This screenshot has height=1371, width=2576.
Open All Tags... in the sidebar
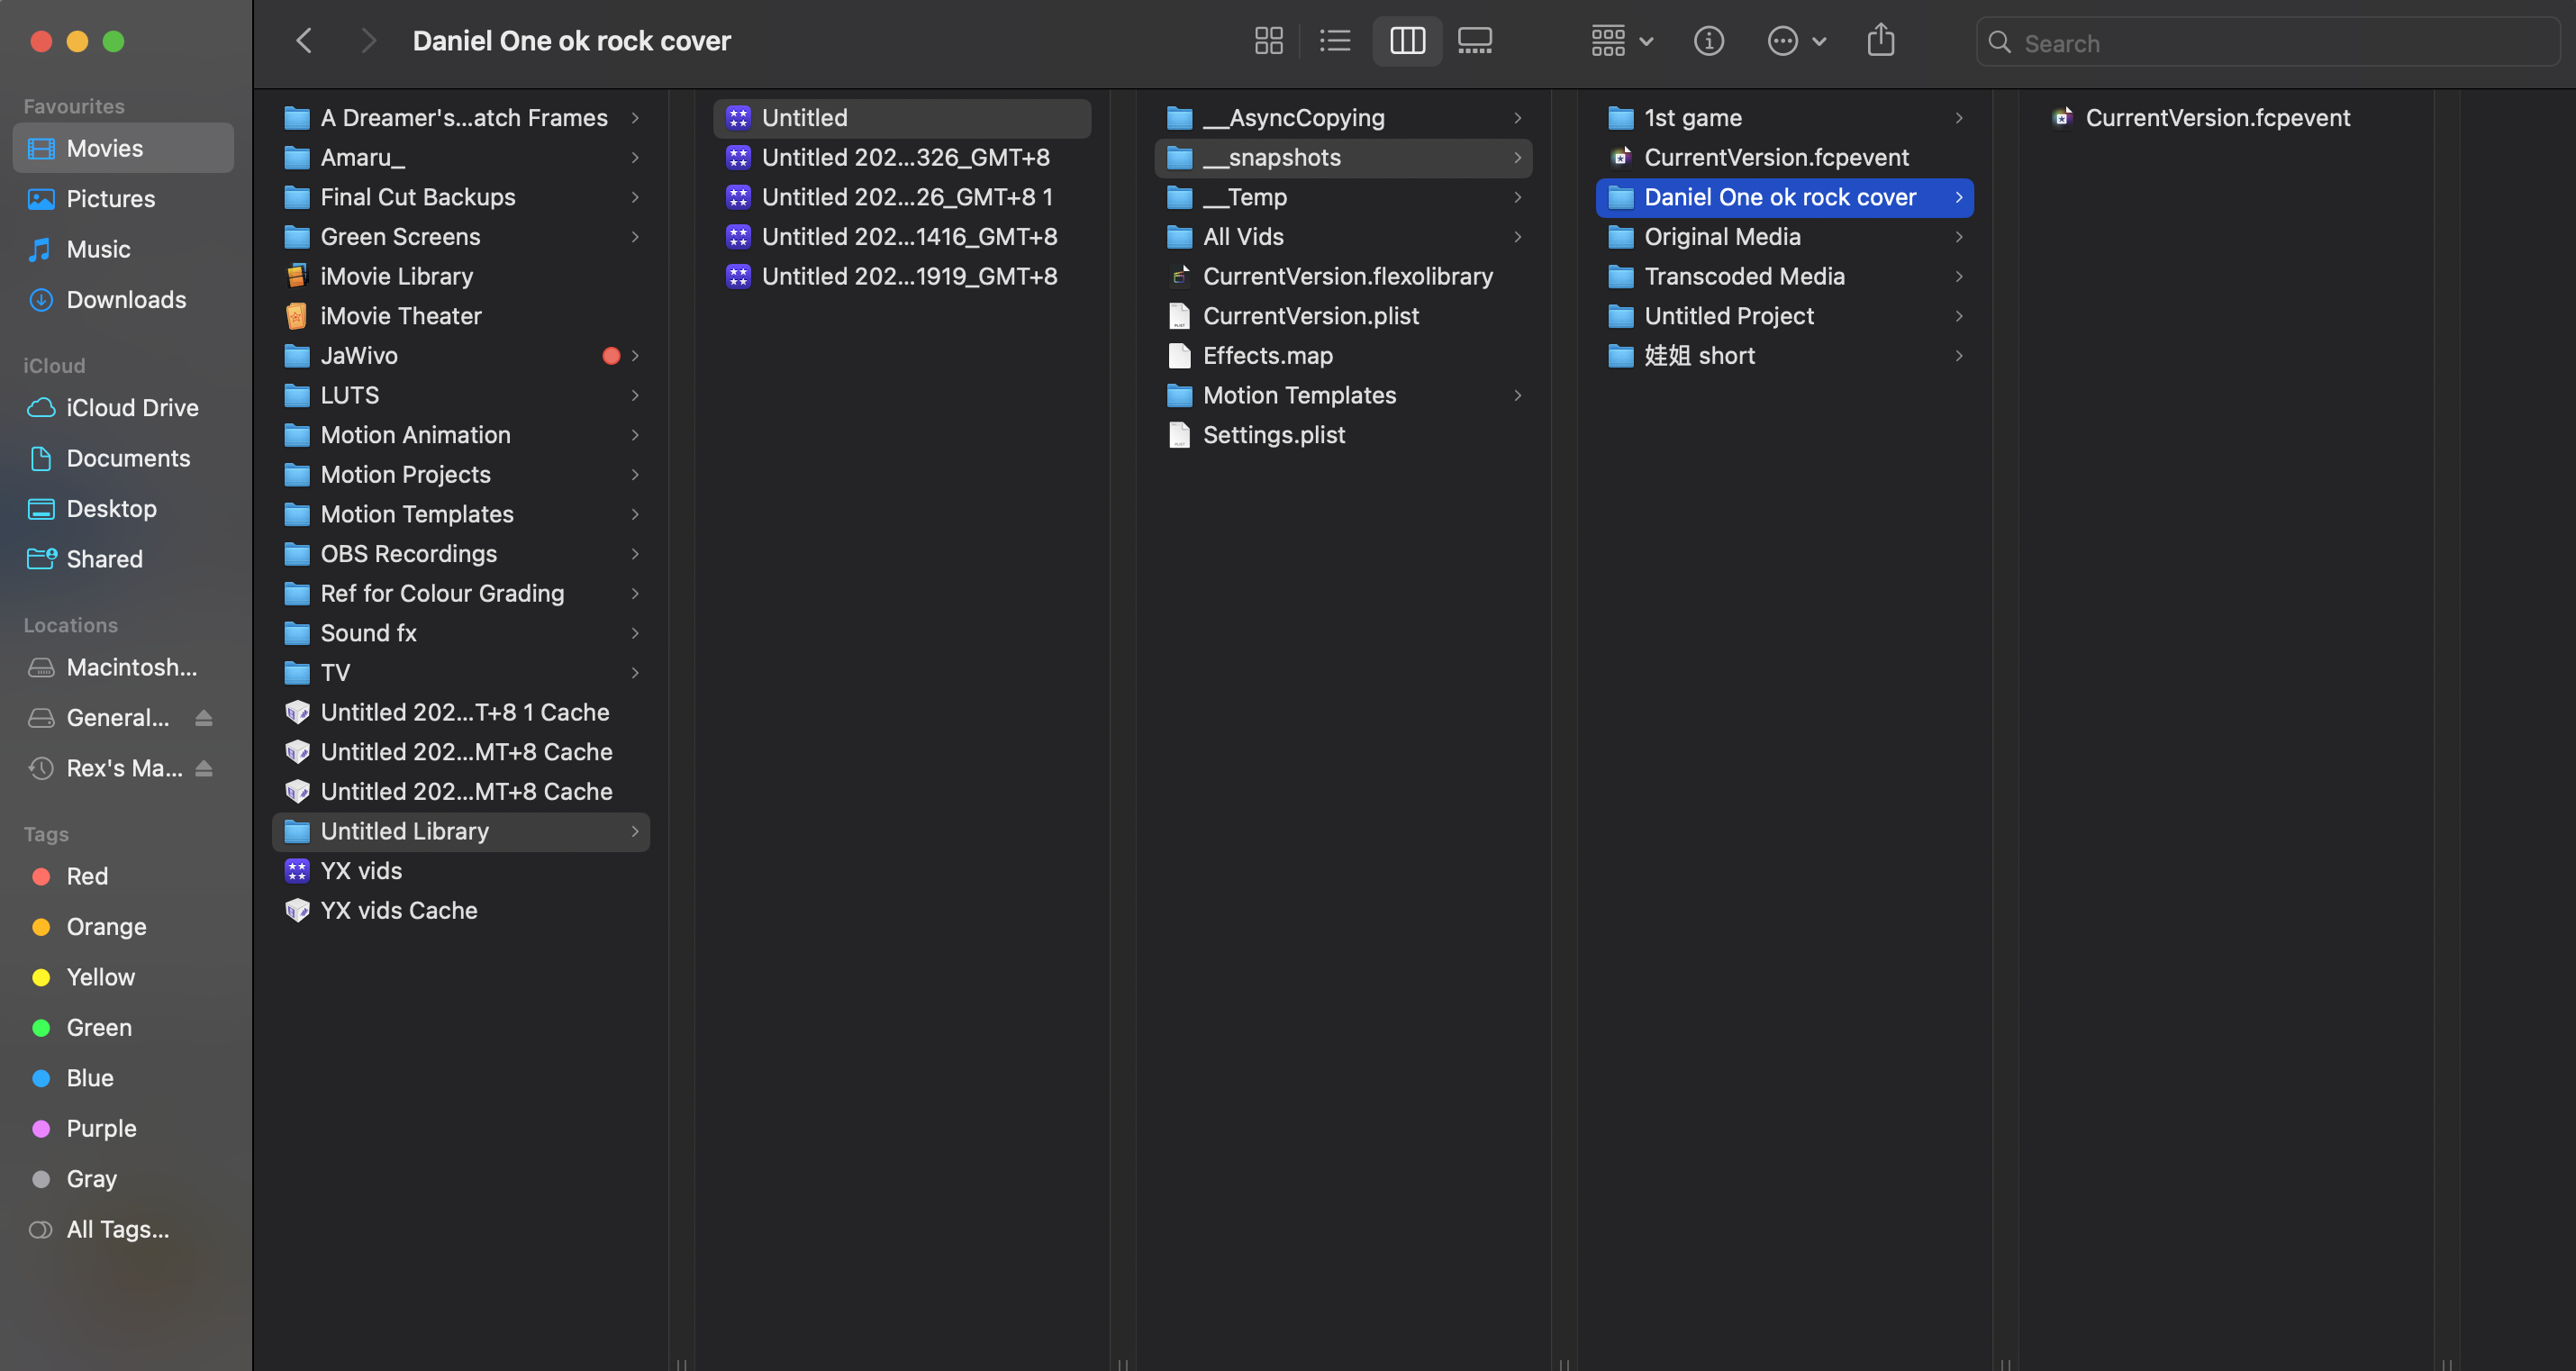click(117, 1229)
